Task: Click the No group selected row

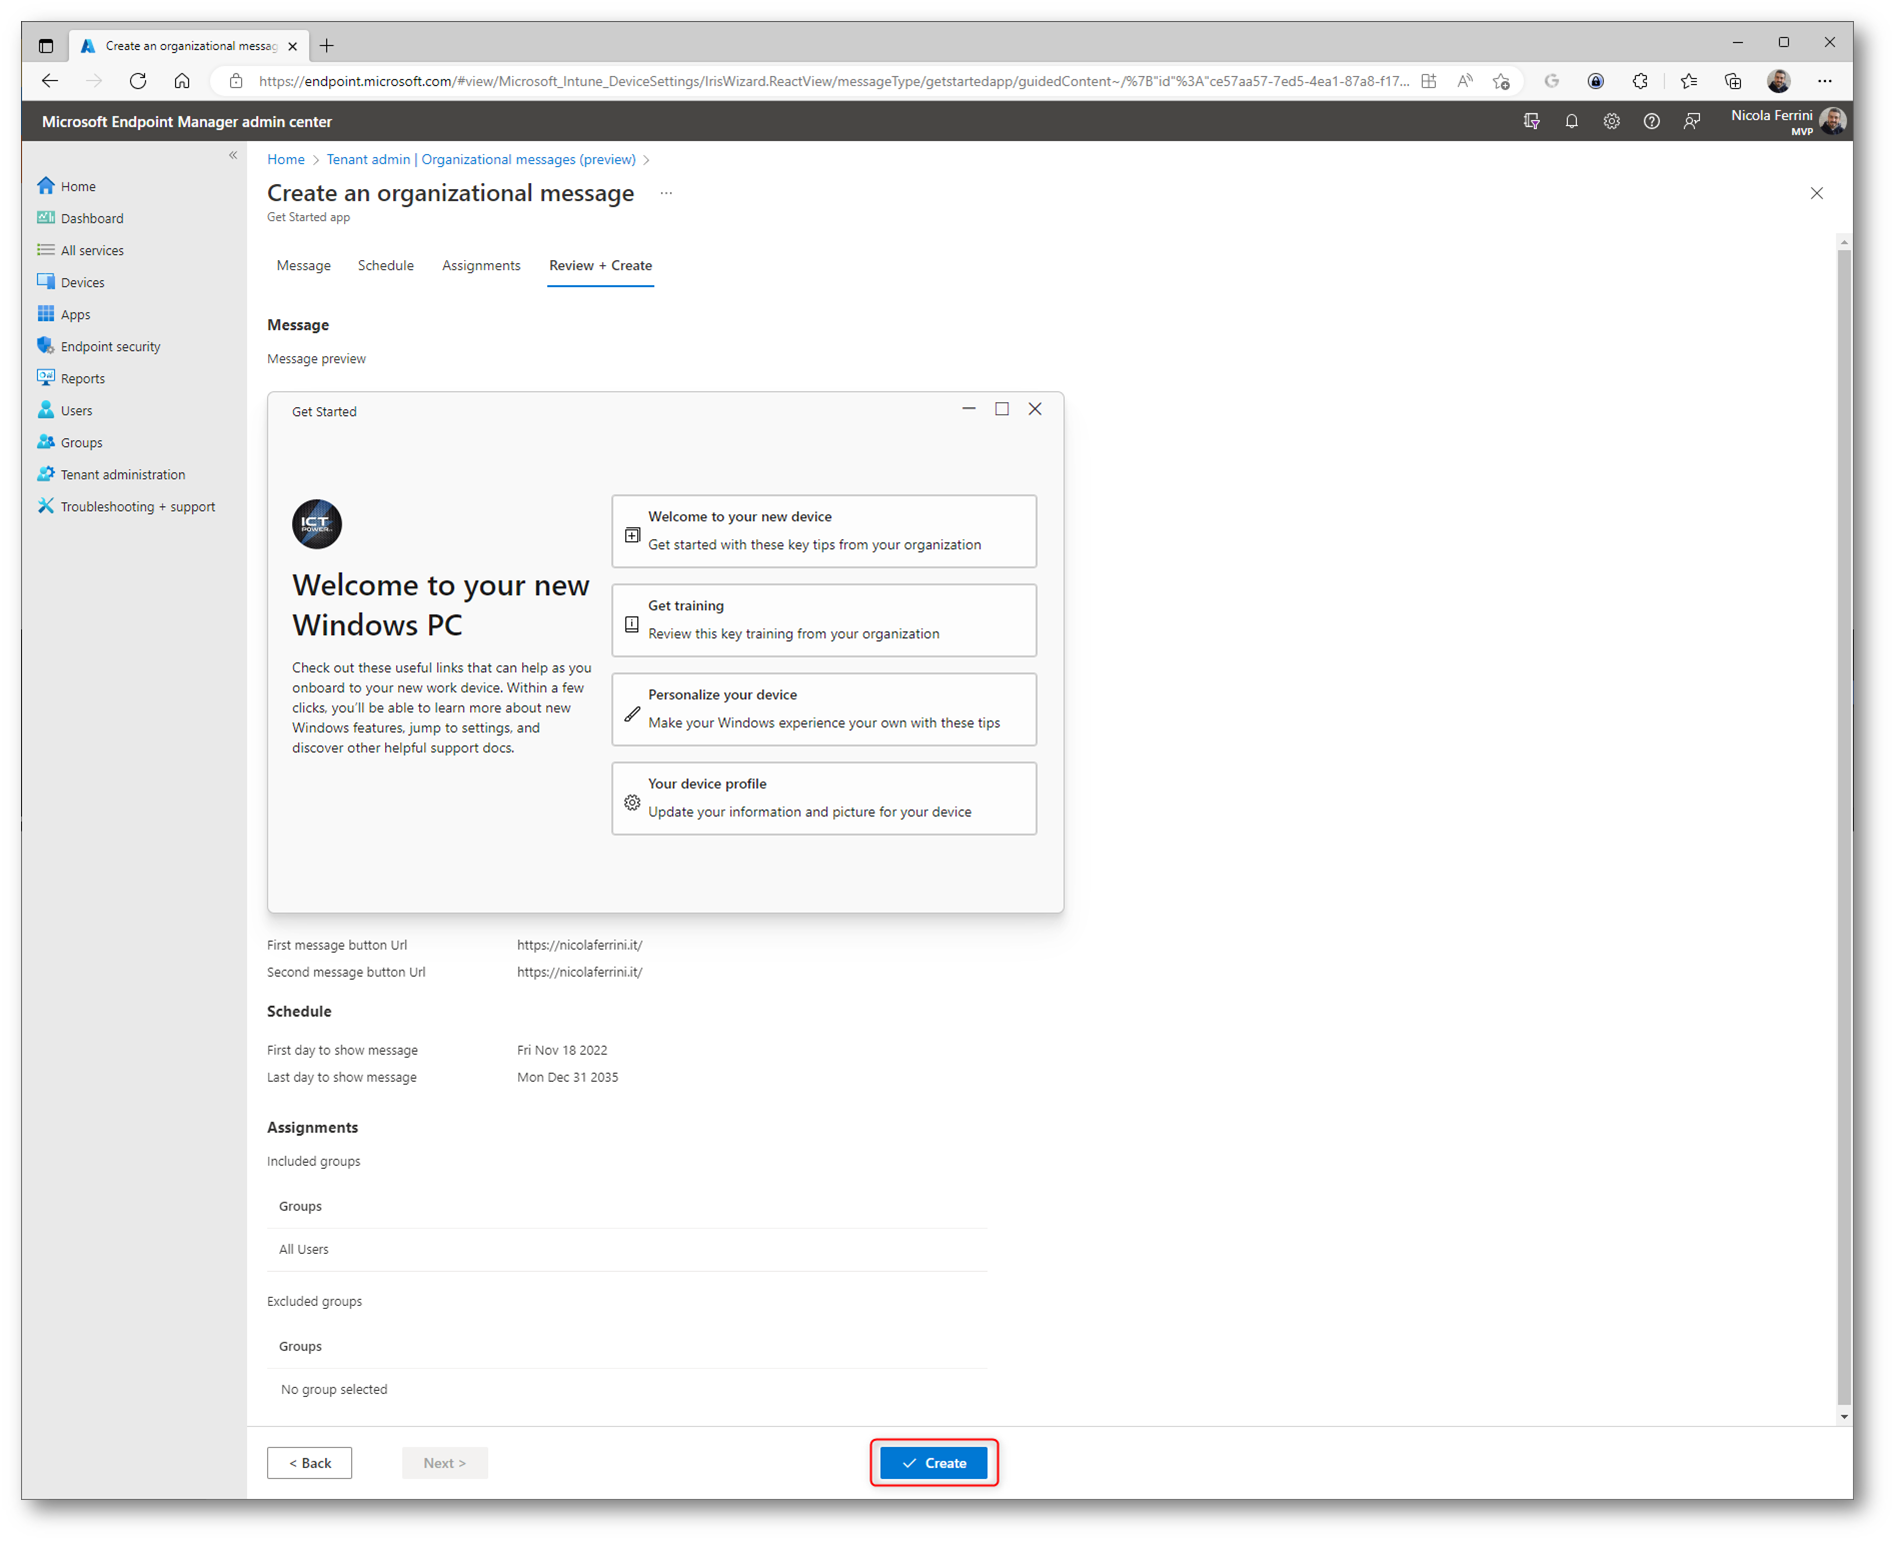Action: tap(627, 1389)
